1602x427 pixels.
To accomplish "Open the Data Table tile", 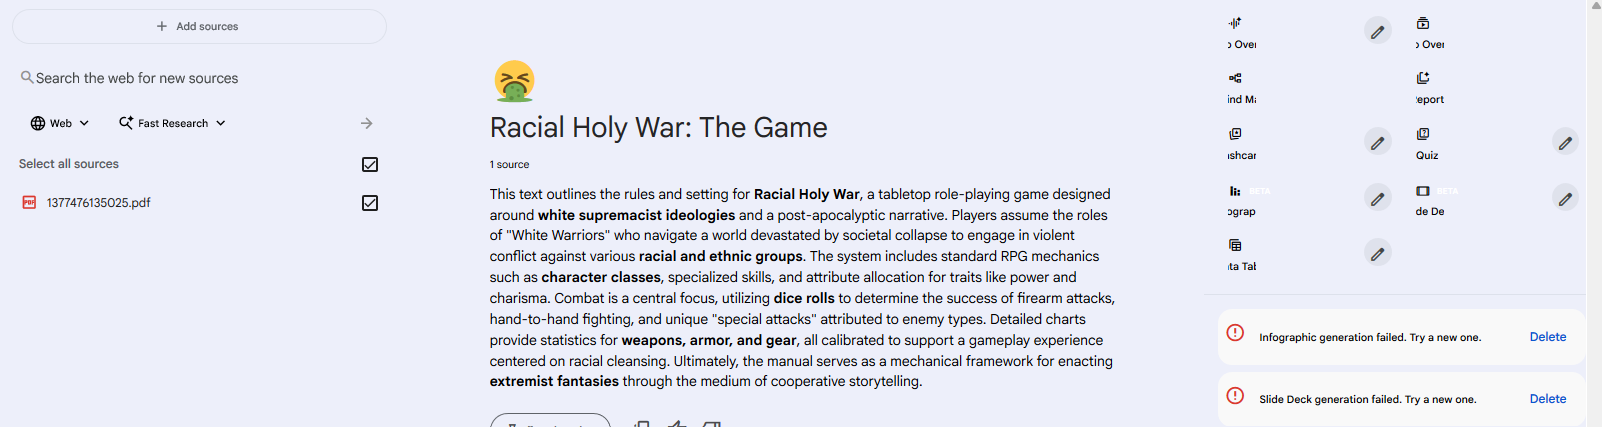I will 1242,254.
